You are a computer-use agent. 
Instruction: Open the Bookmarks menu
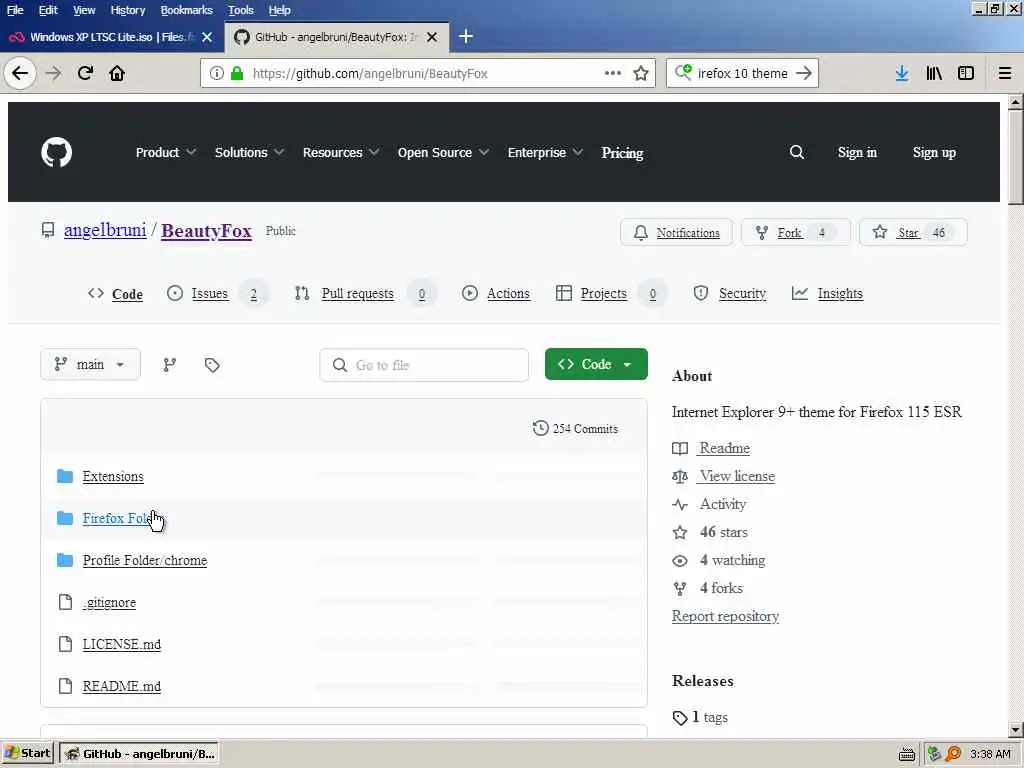(186, 10)
